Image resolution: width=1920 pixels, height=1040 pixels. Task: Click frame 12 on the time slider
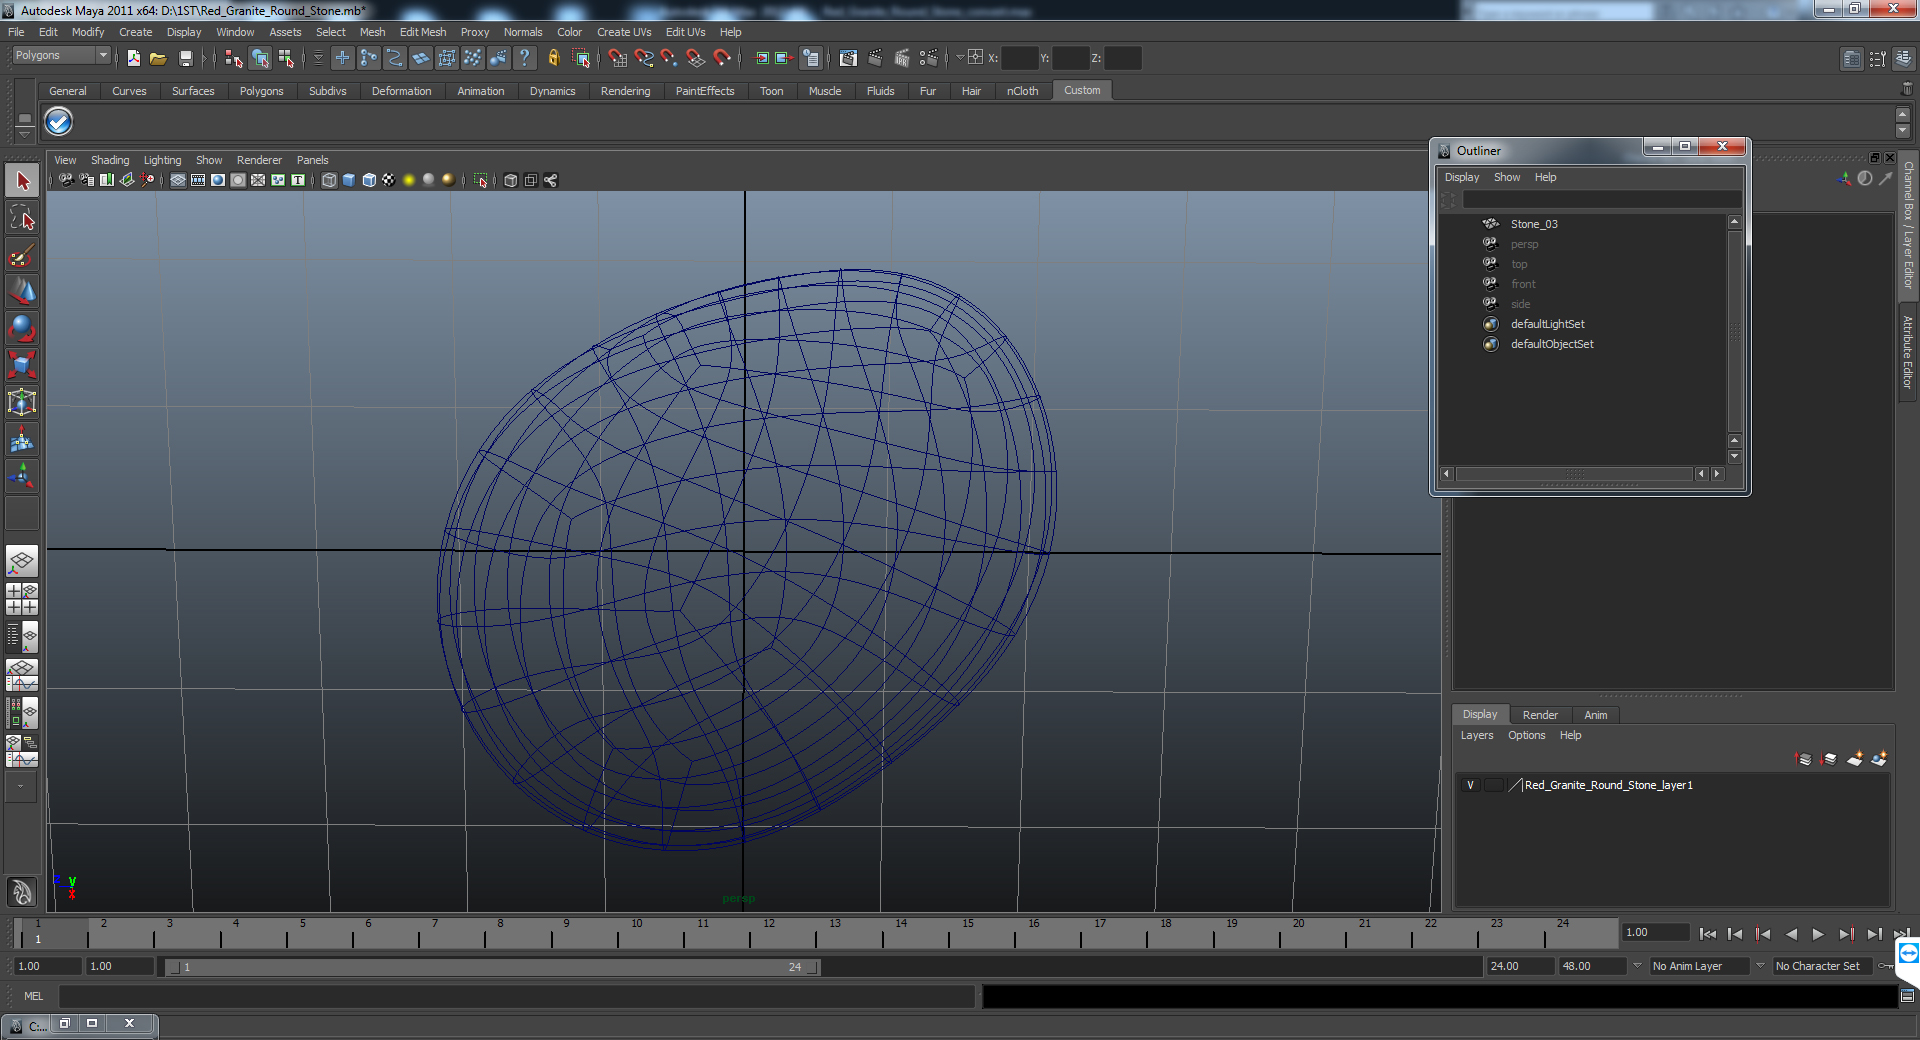[768, 934]
